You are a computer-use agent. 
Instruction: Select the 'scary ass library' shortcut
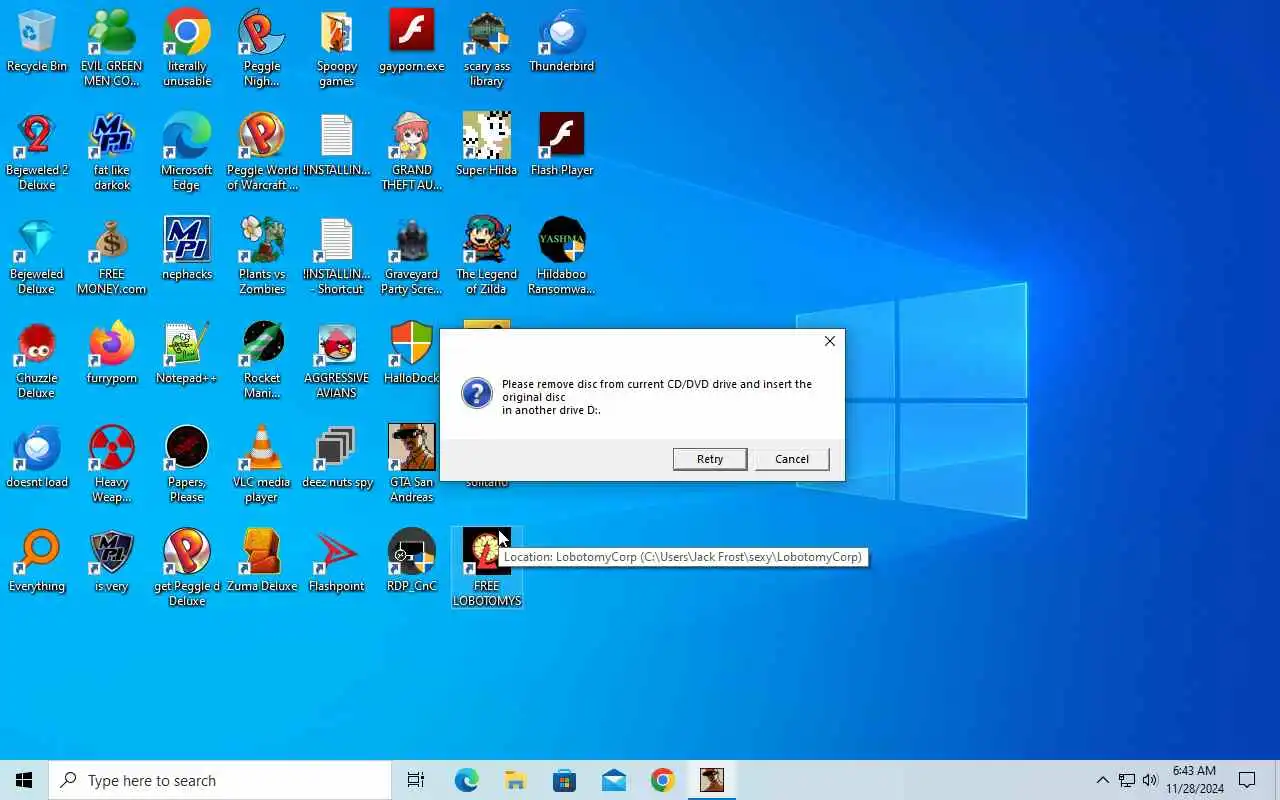[x=487, y=48]
